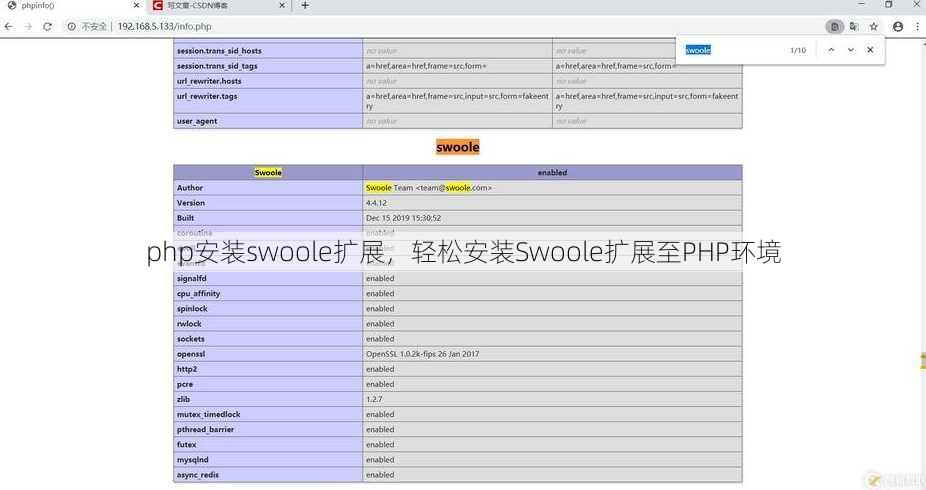The image size is (926, 490).
Task: Open the user profile icon
Action: (898, 27)
